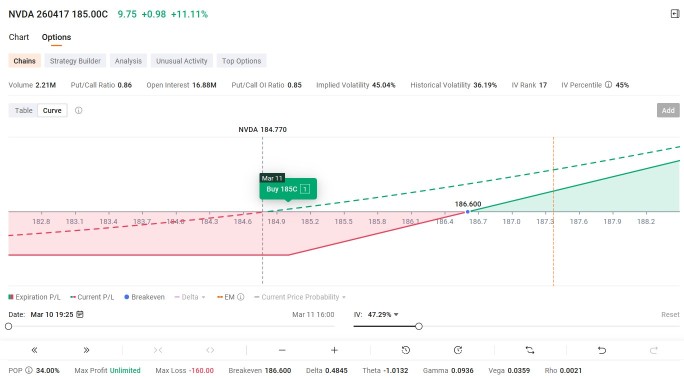The height and width of the screenshot is (378, 684).
Task: Click the double right chevron shift icon
Action: pyautogui.click(x=86, y=350)
